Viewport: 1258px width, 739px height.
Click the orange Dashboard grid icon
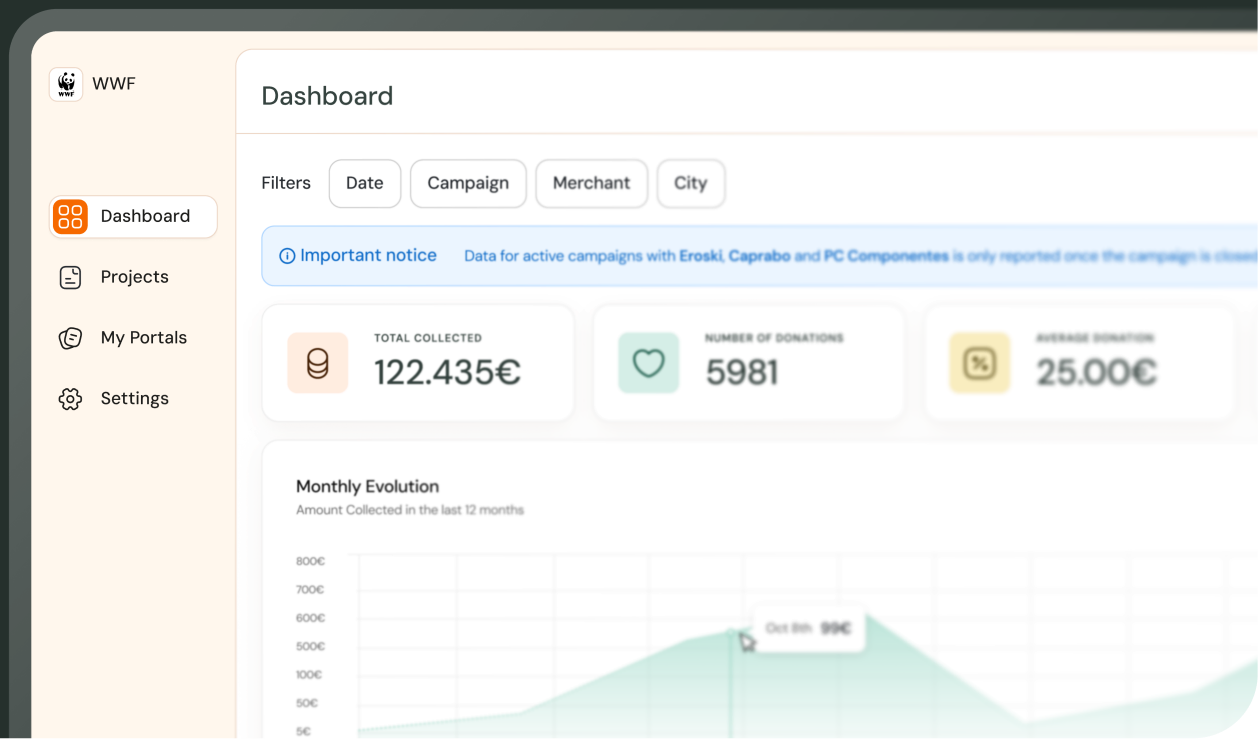(70, 216)
